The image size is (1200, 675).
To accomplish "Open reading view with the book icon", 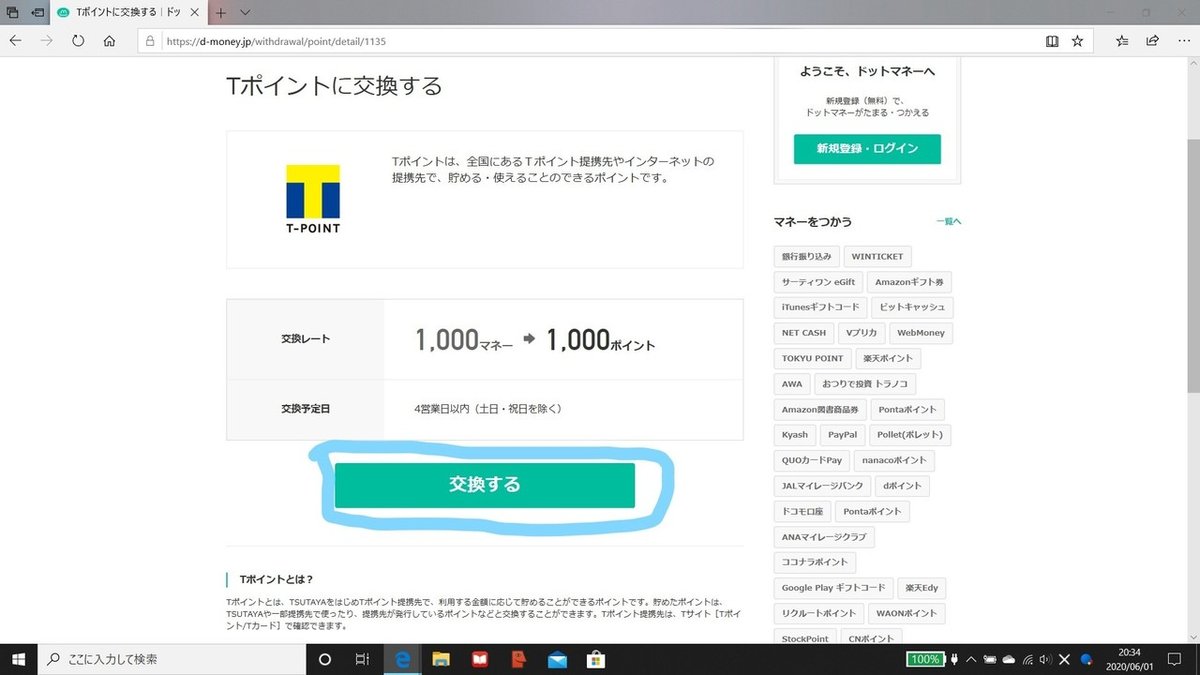I will pyautogui.click(x=1051, y=41).
